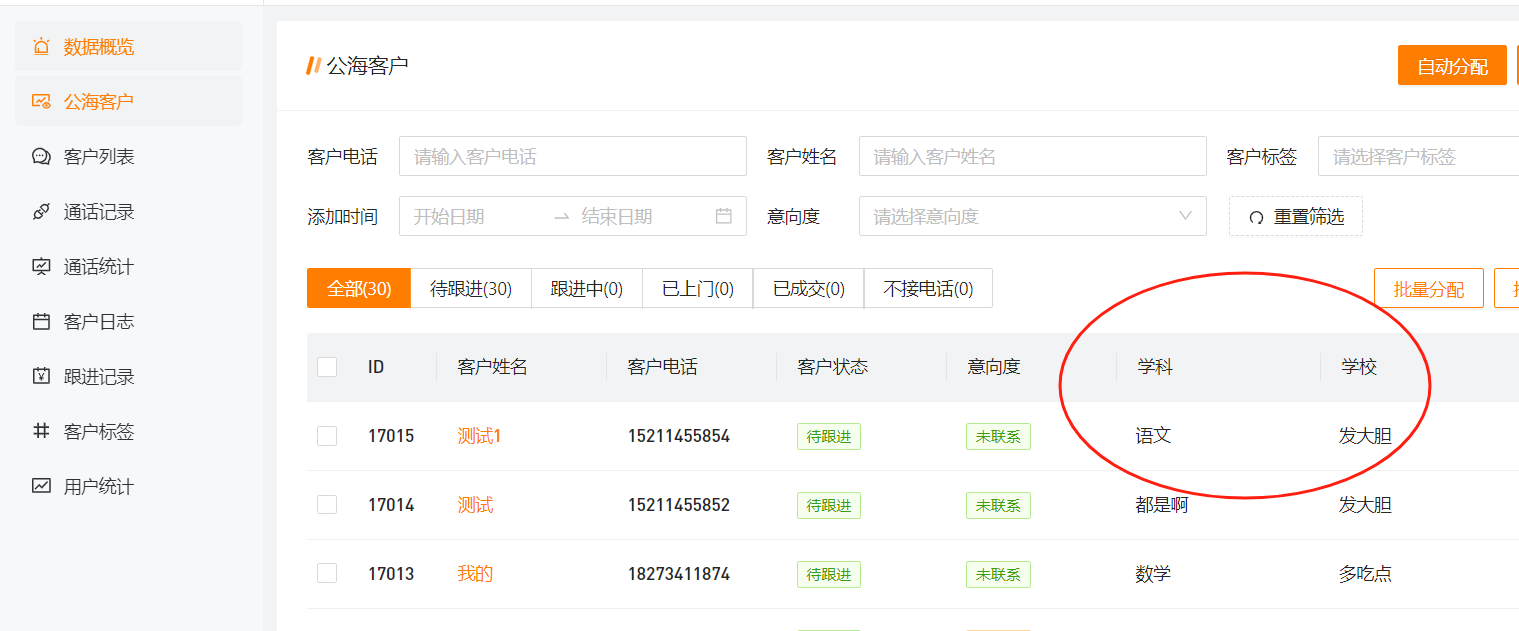Select the 已成交(0) tab

808,288
